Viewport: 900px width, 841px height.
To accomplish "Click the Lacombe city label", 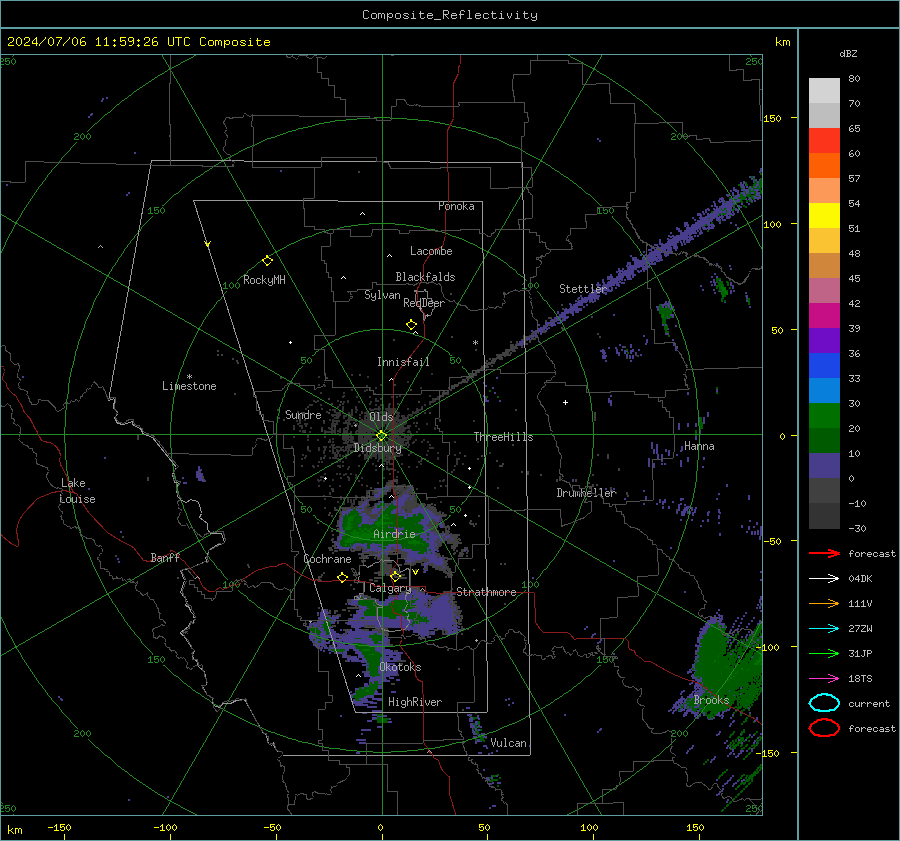I will [x=431, y=251].
